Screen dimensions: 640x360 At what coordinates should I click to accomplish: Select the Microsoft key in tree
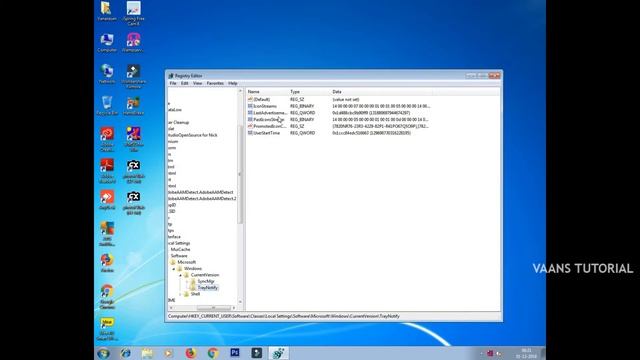(x=187, y=262)
